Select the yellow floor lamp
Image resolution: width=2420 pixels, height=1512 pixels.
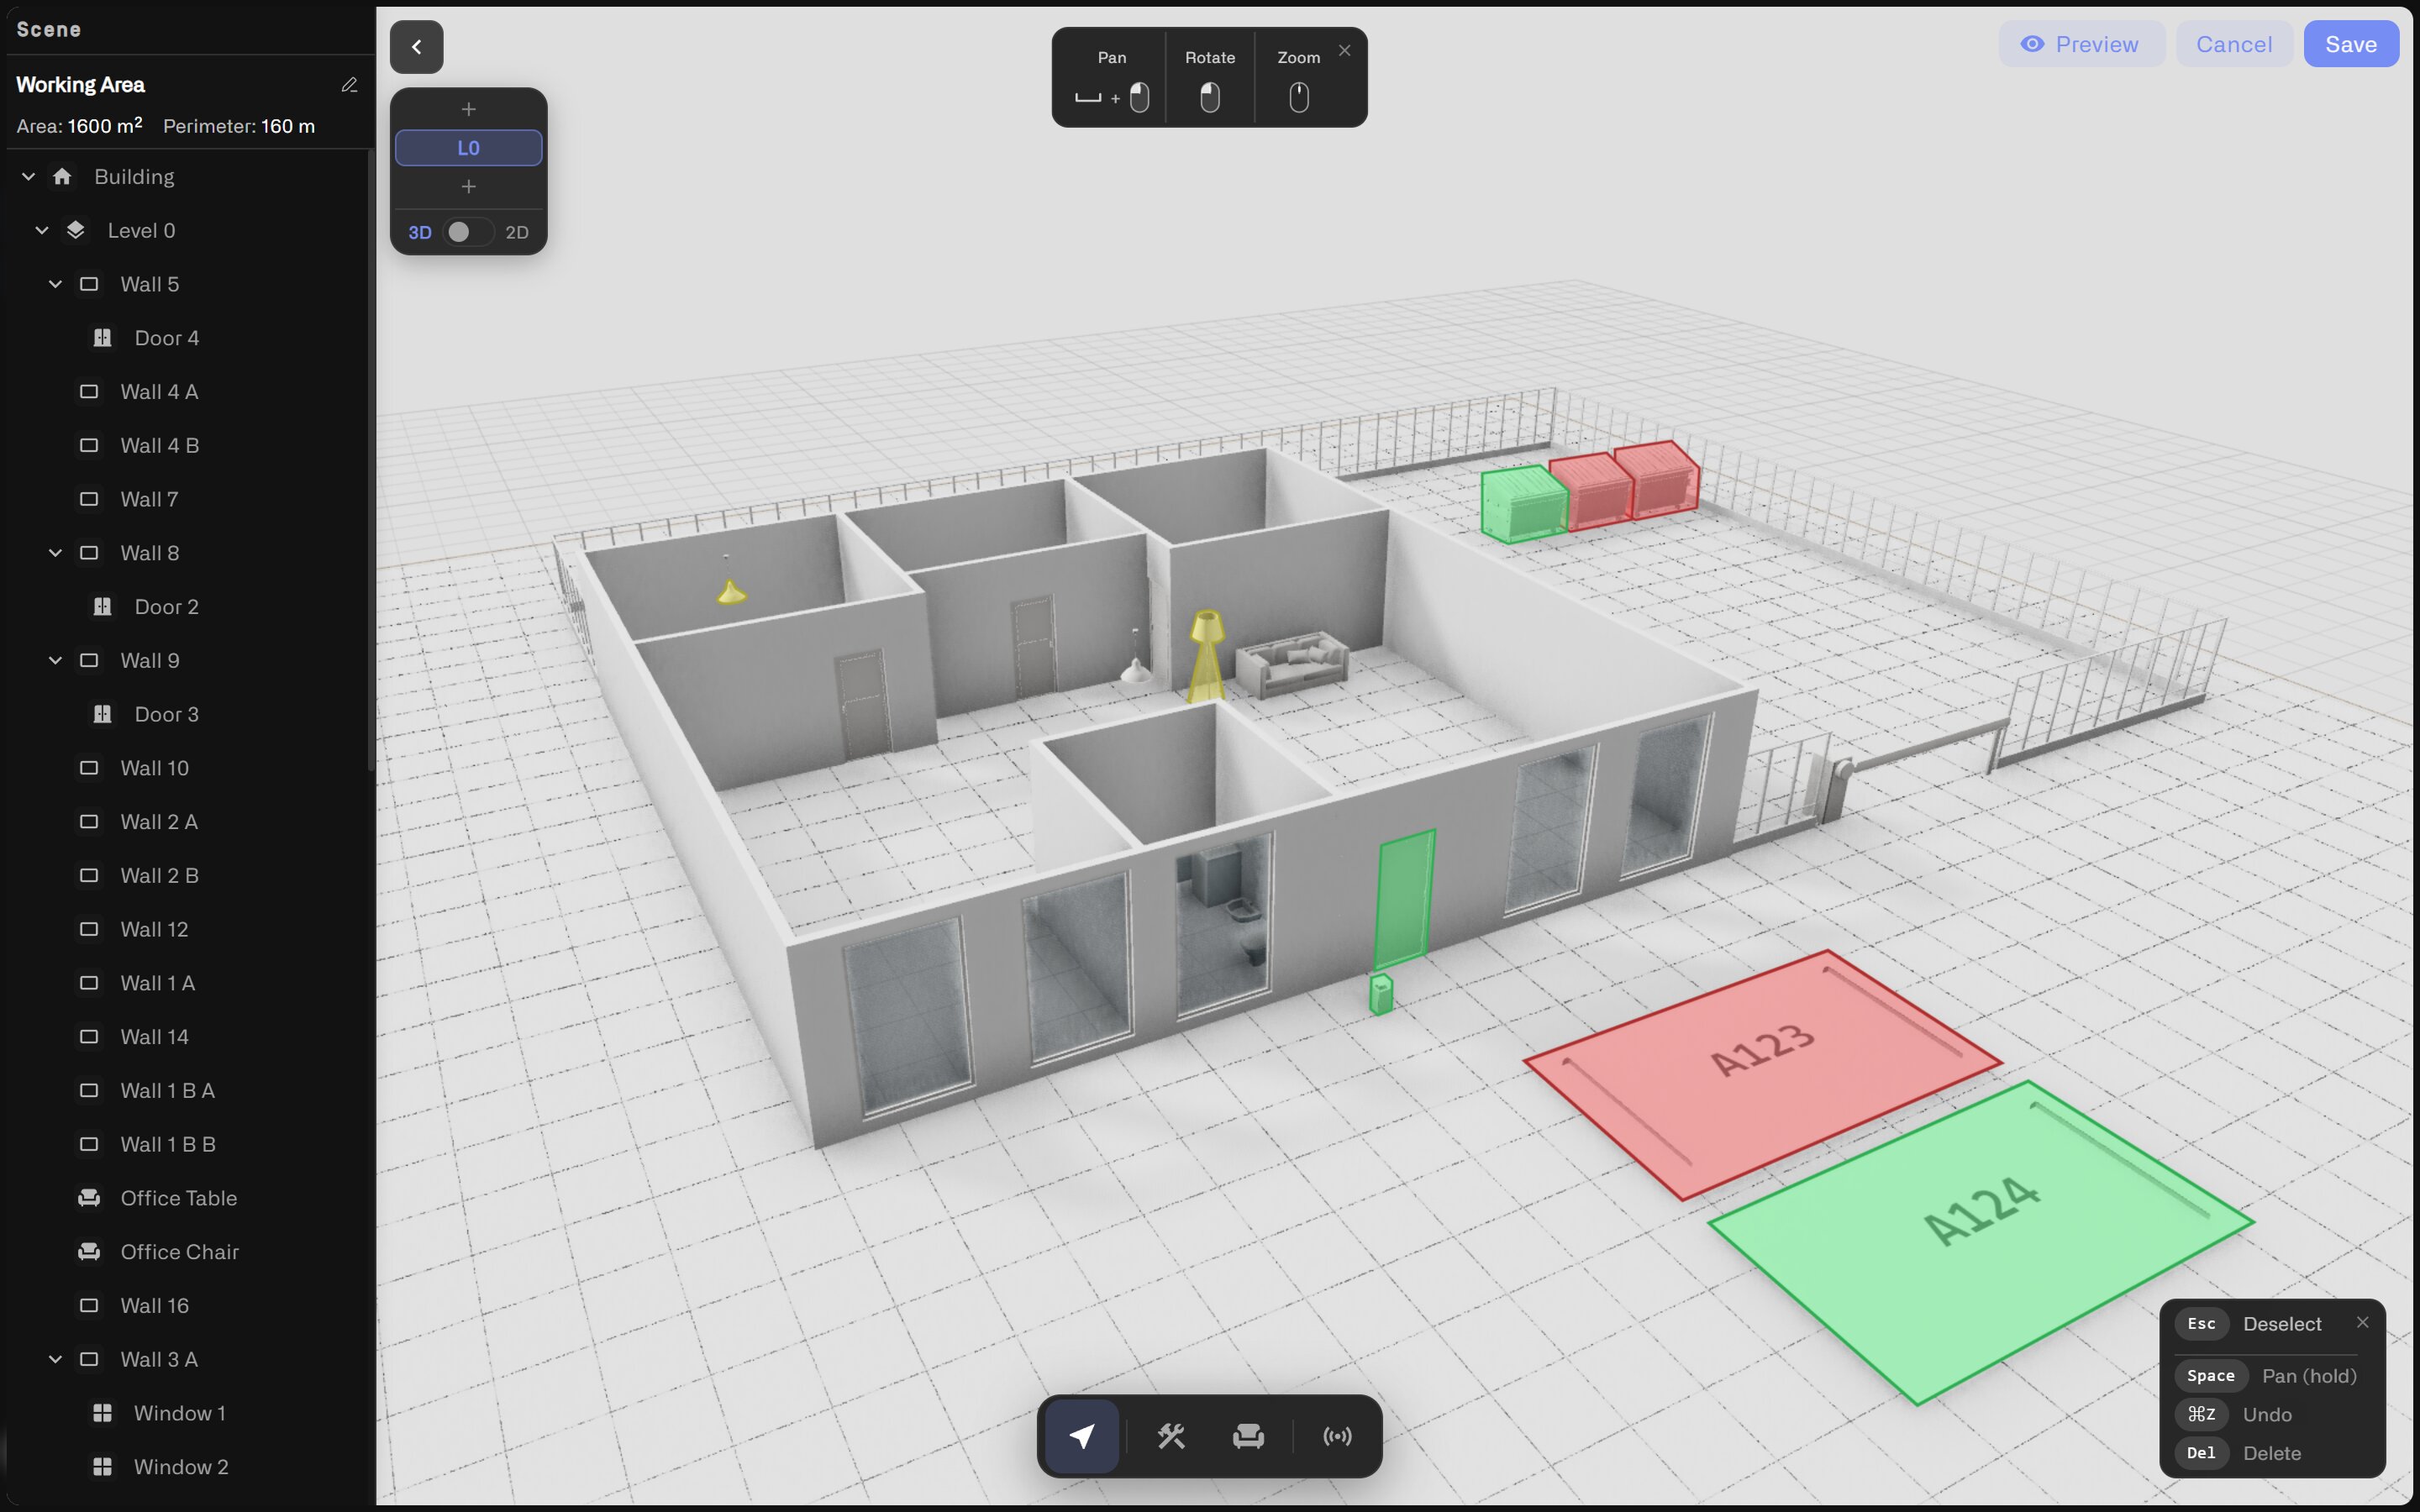click(1206, 655)
